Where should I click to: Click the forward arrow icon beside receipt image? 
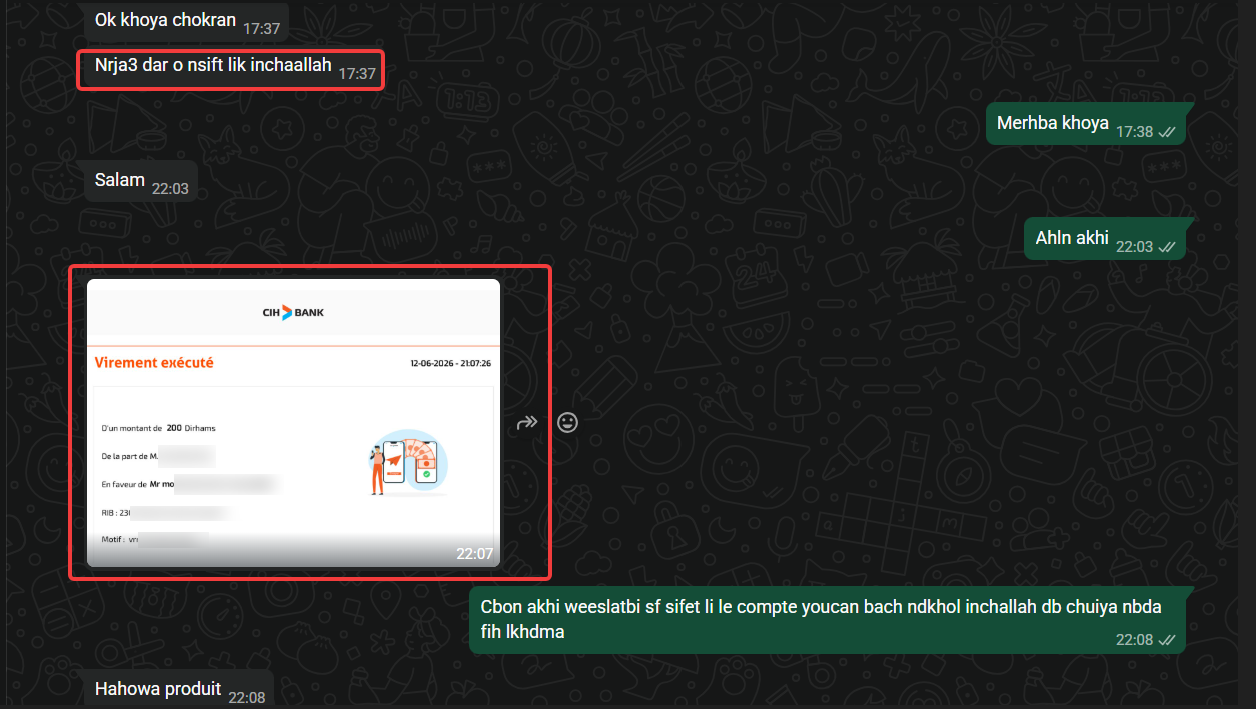527,423
